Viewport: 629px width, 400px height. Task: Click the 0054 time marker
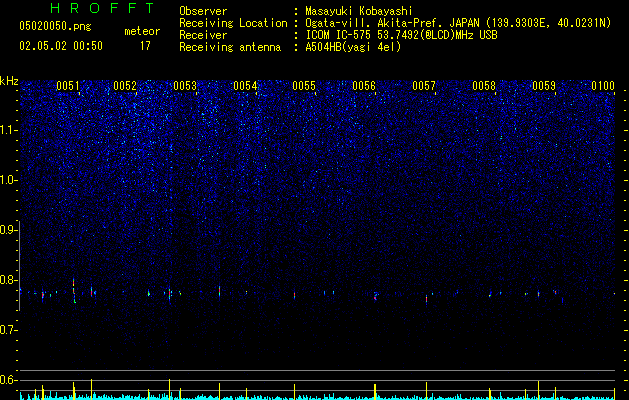[245, 86]
